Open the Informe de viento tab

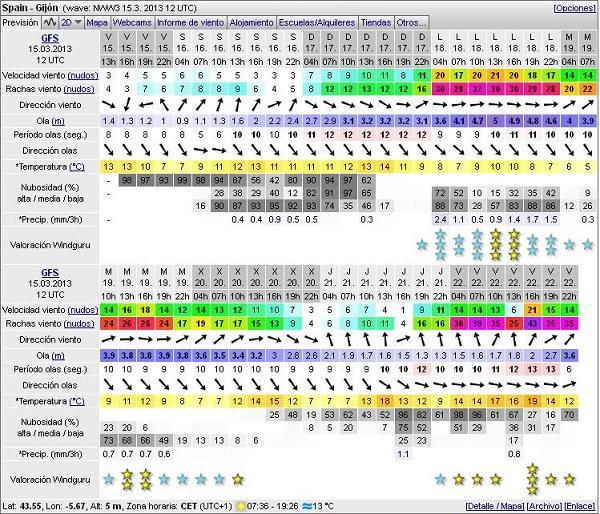coord(190,21)
